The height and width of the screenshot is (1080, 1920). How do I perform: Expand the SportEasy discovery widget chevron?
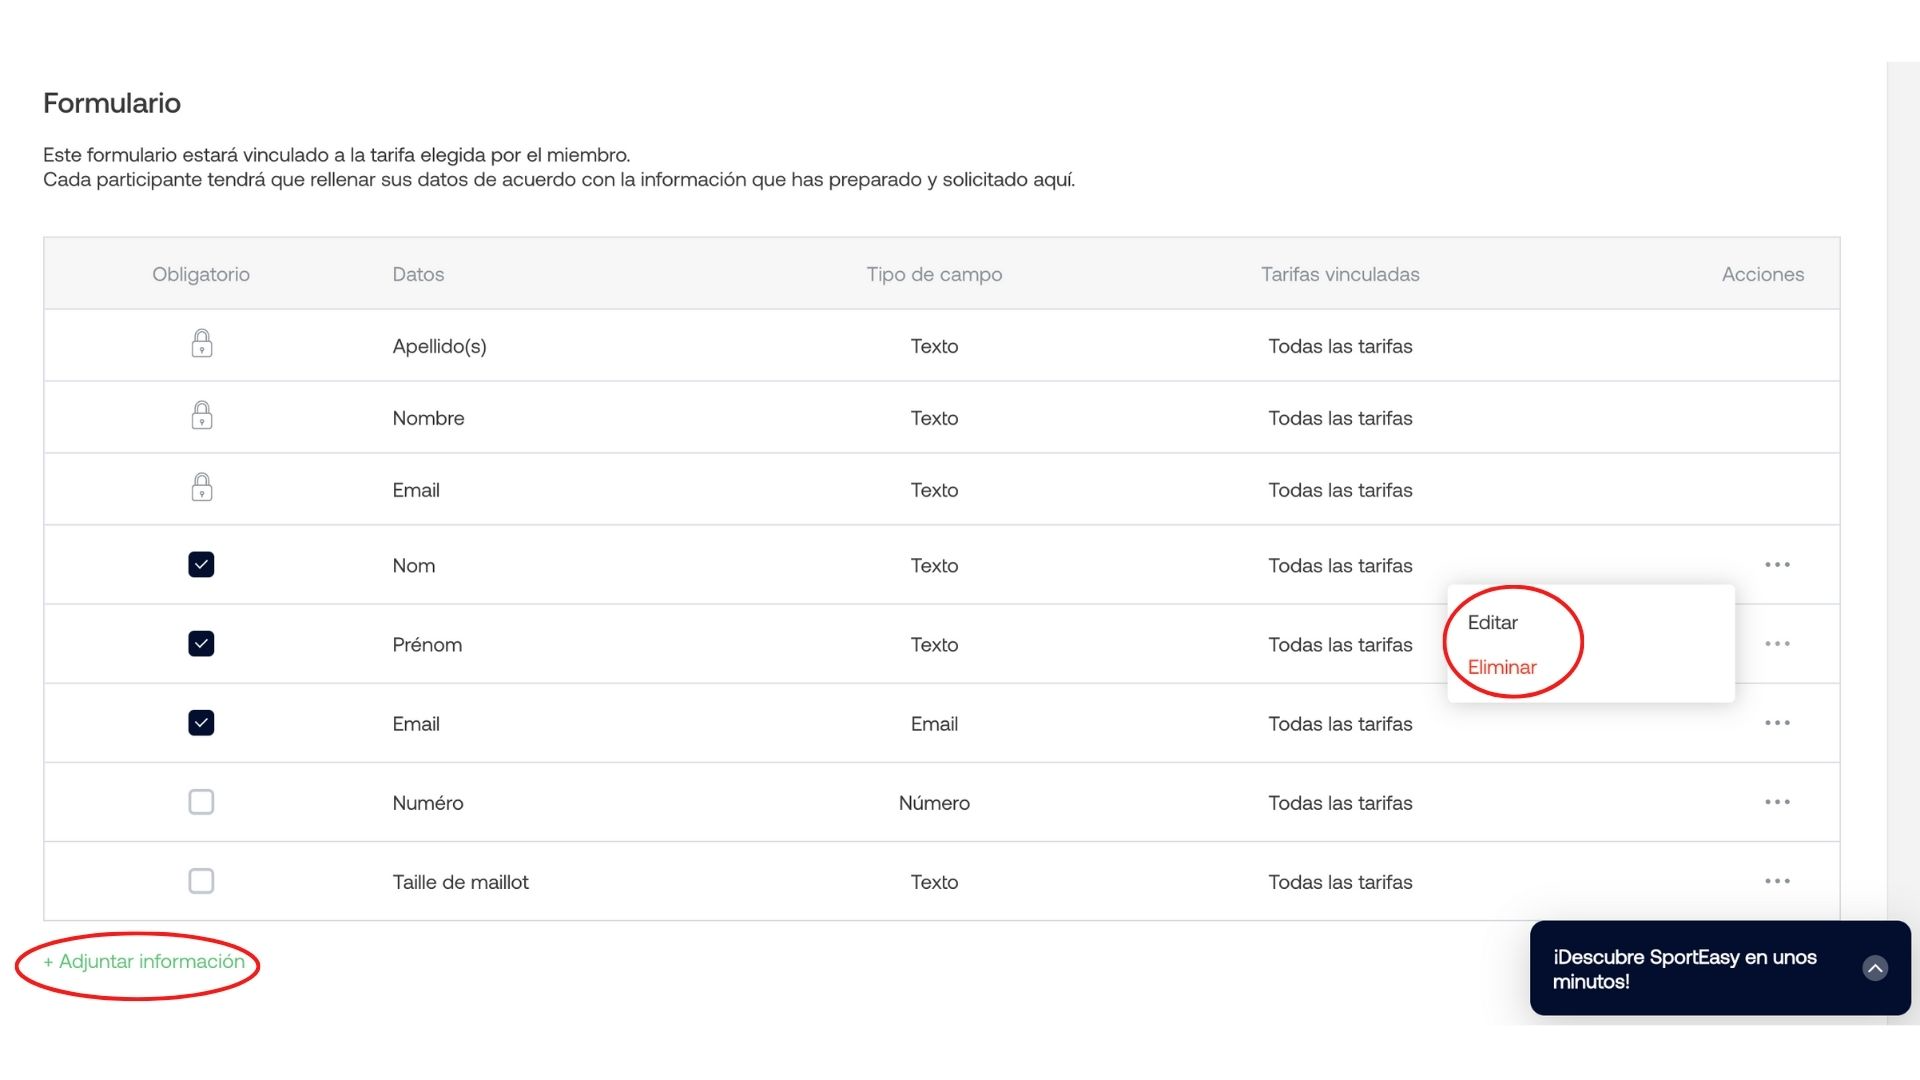coord(1875,968)
